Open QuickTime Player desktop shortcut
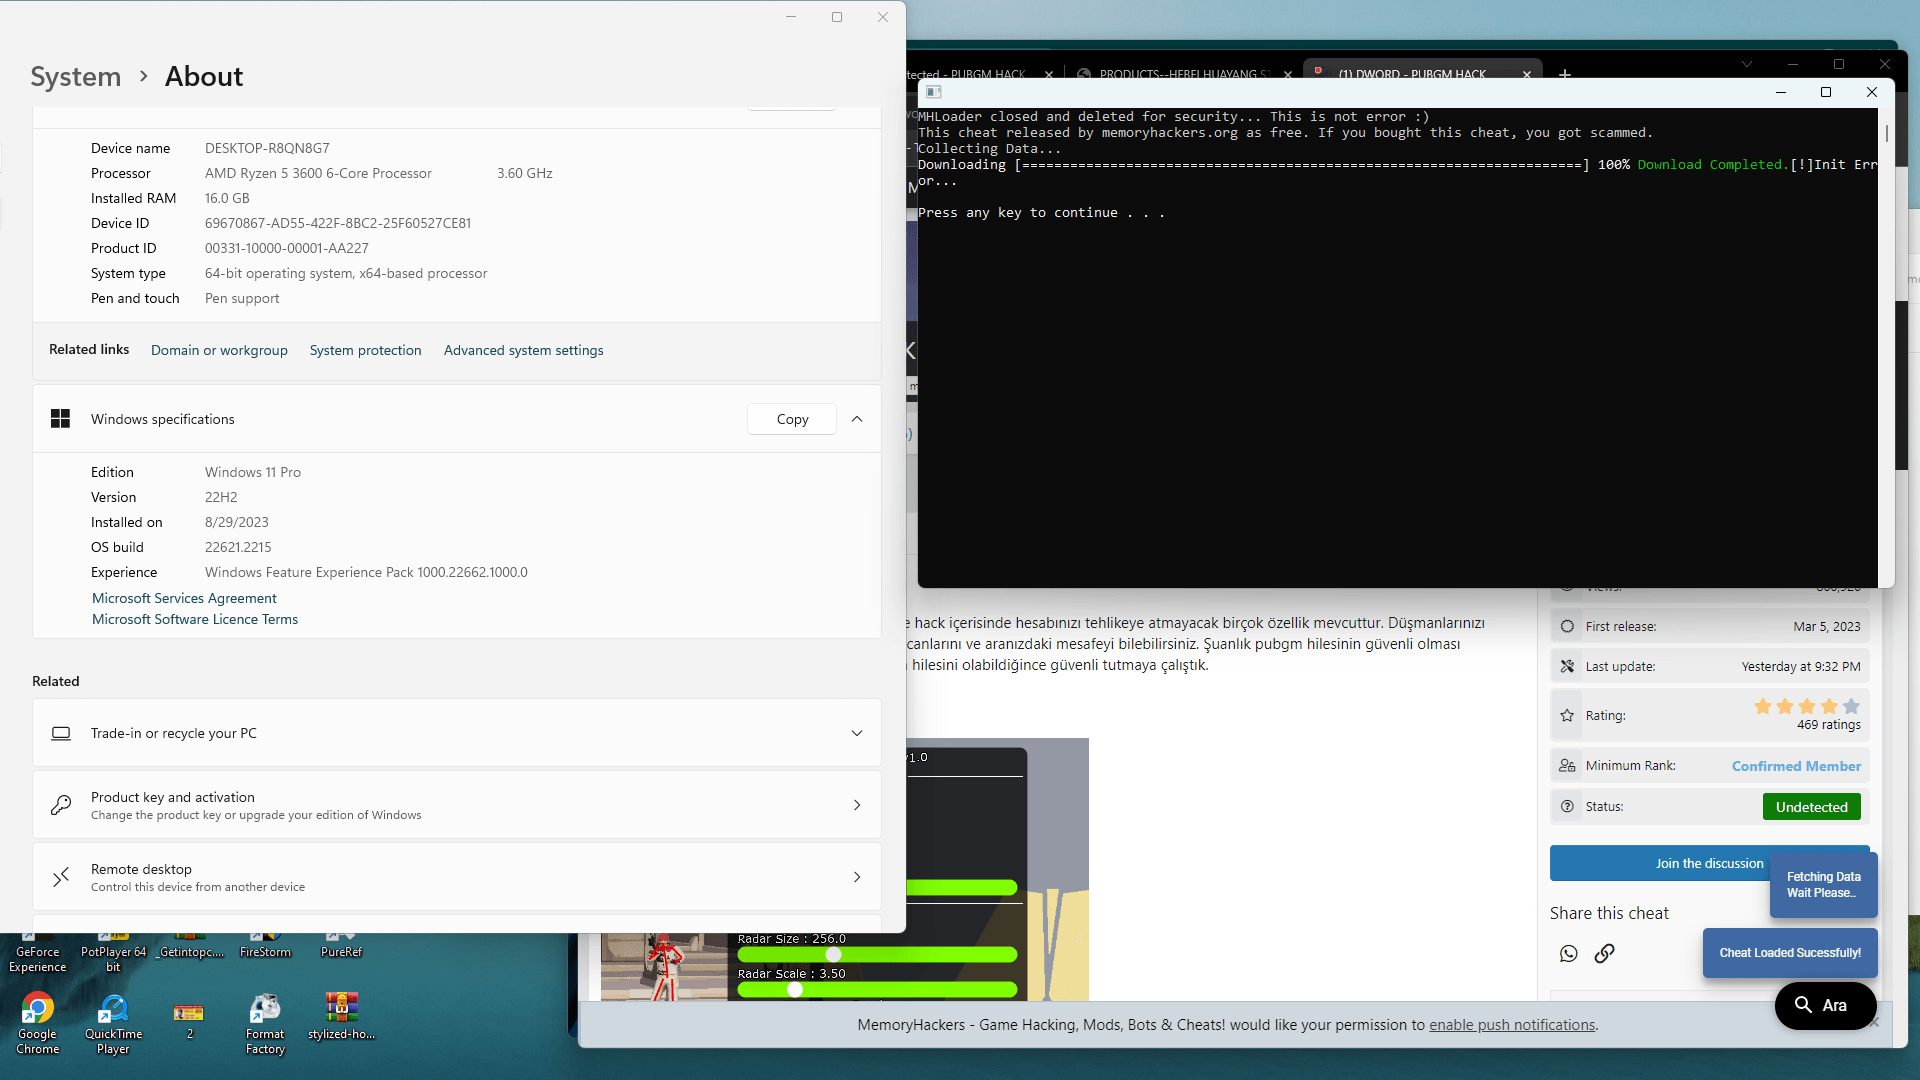 pyautogui.click(x=113, y=1023)
